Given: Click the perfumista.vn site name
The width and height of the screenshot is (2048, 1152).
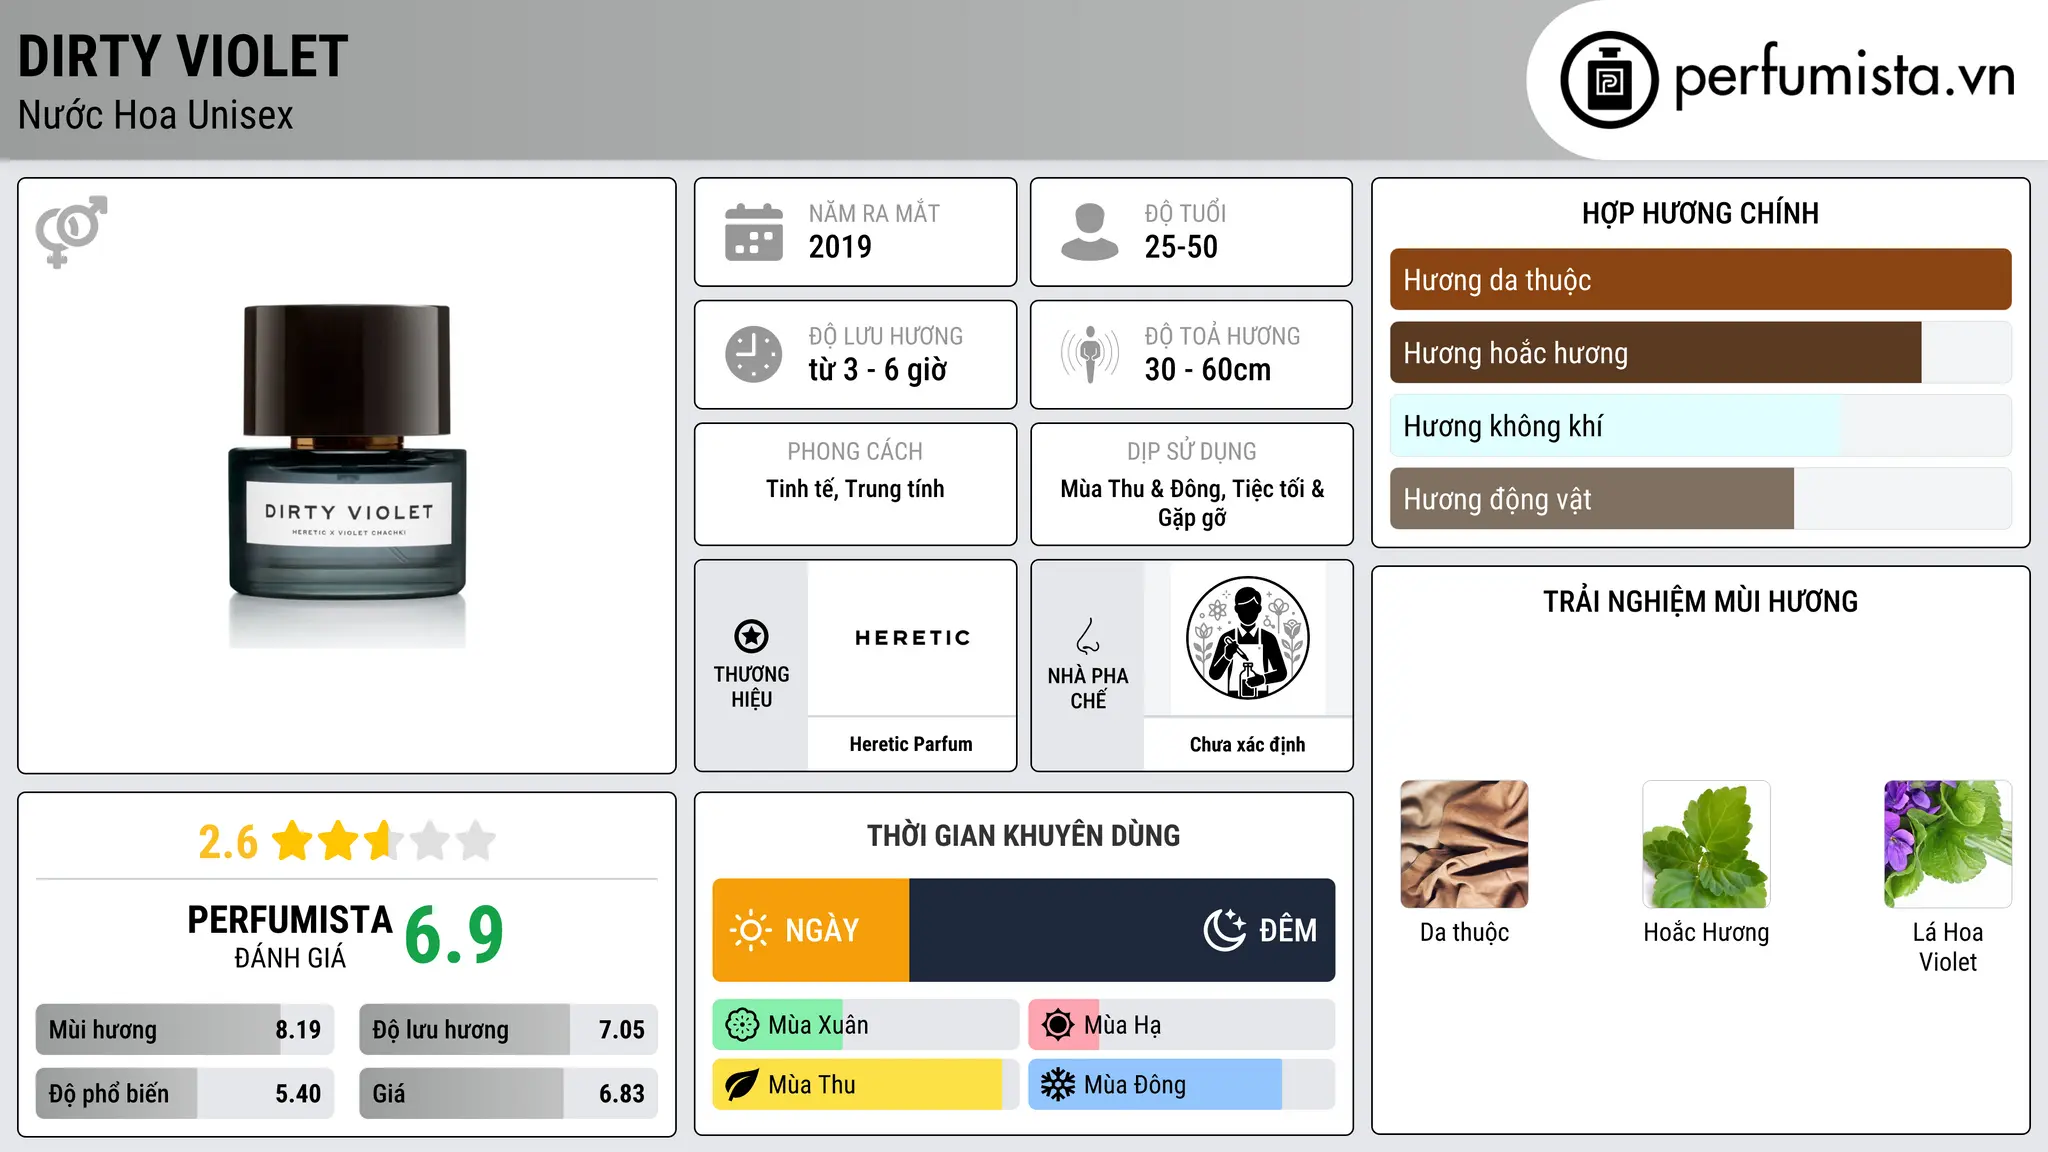Looking at the screenshot, I should pos(1845,77).
